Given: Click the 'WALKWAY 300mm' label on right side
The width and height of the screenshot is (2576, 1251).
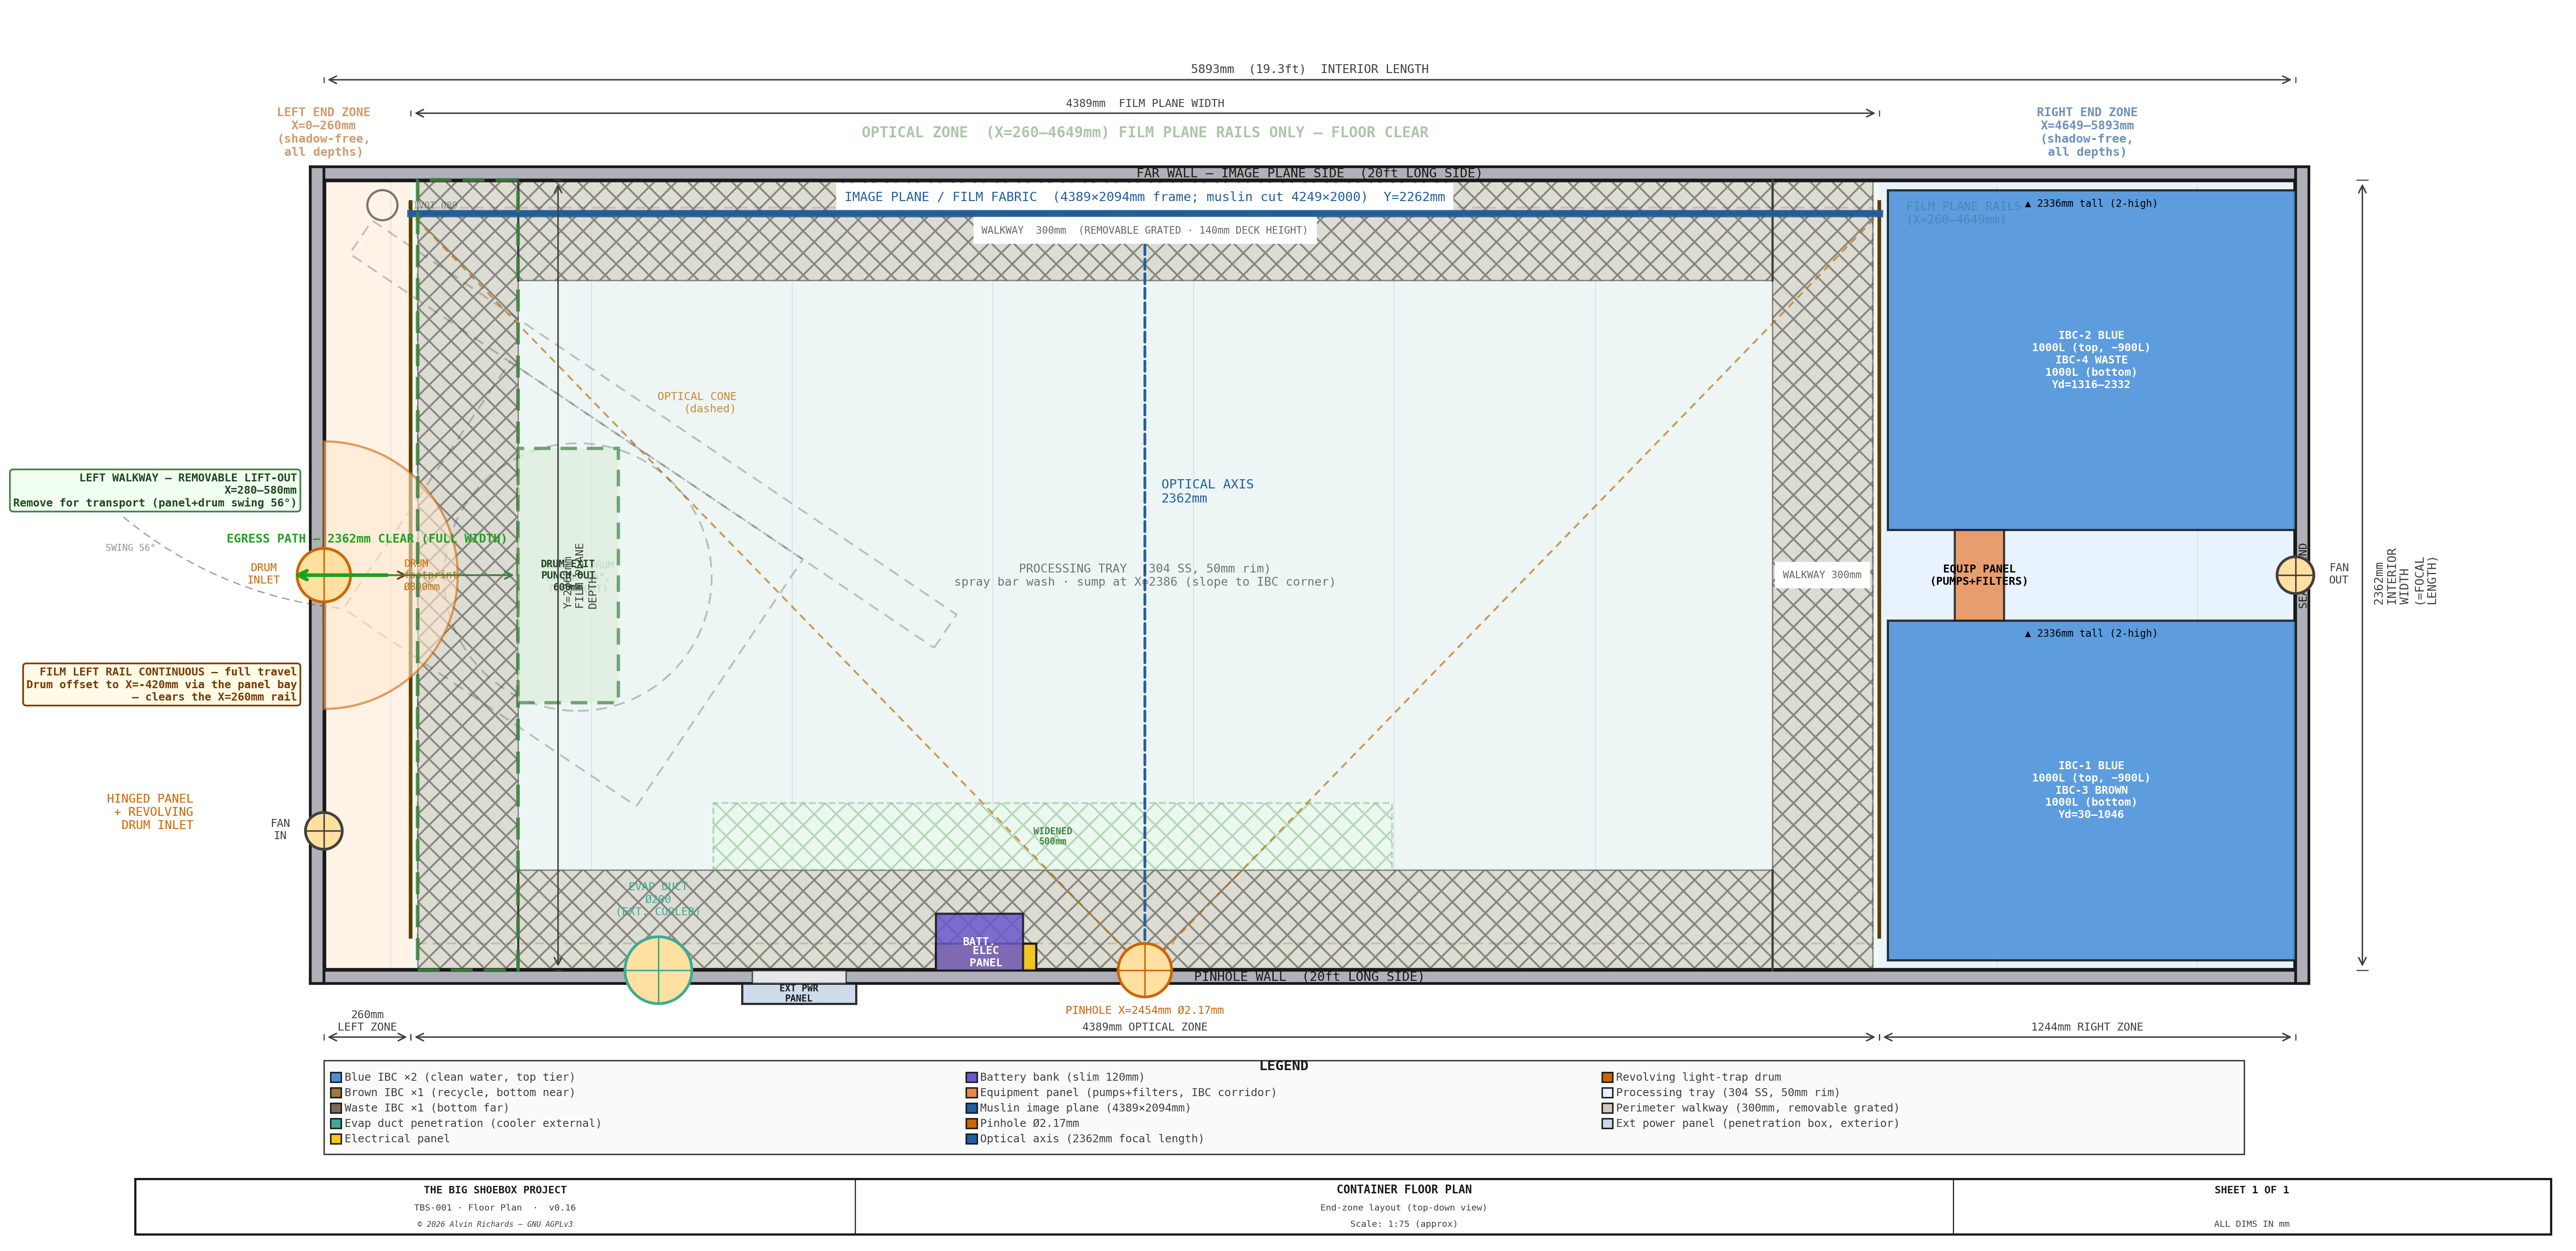Looking at the screenshot, I should click(x=1822, y=575).
